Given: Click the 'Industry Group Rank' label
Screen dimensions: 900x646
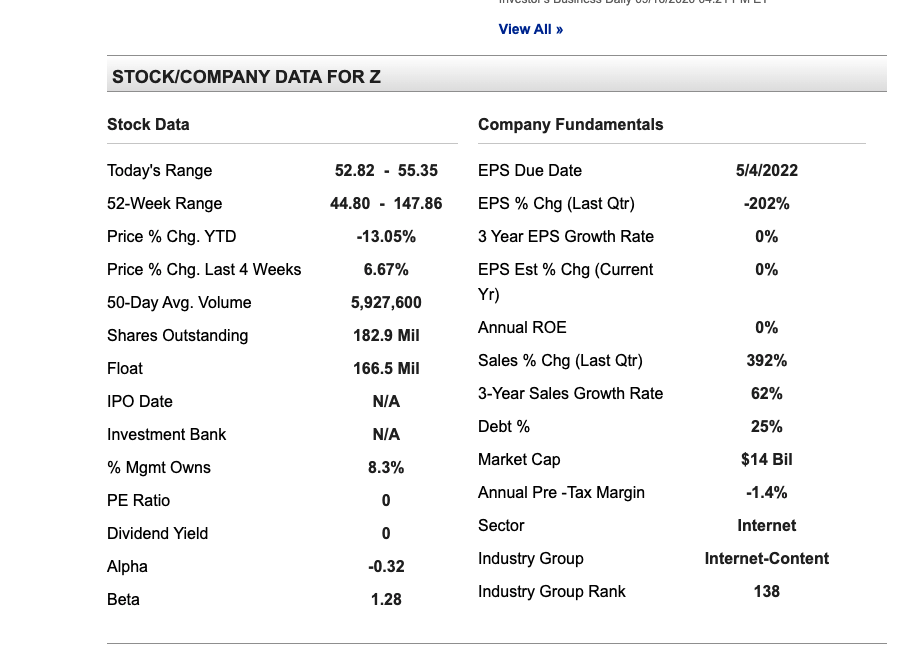Looking at the screenshot, I should click(x=552, y=591).
